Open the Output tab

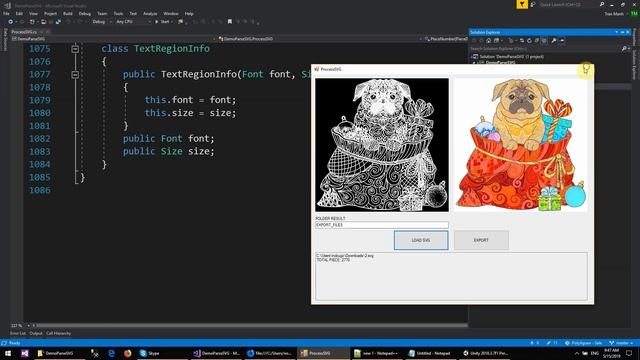(x=36, y=333)
